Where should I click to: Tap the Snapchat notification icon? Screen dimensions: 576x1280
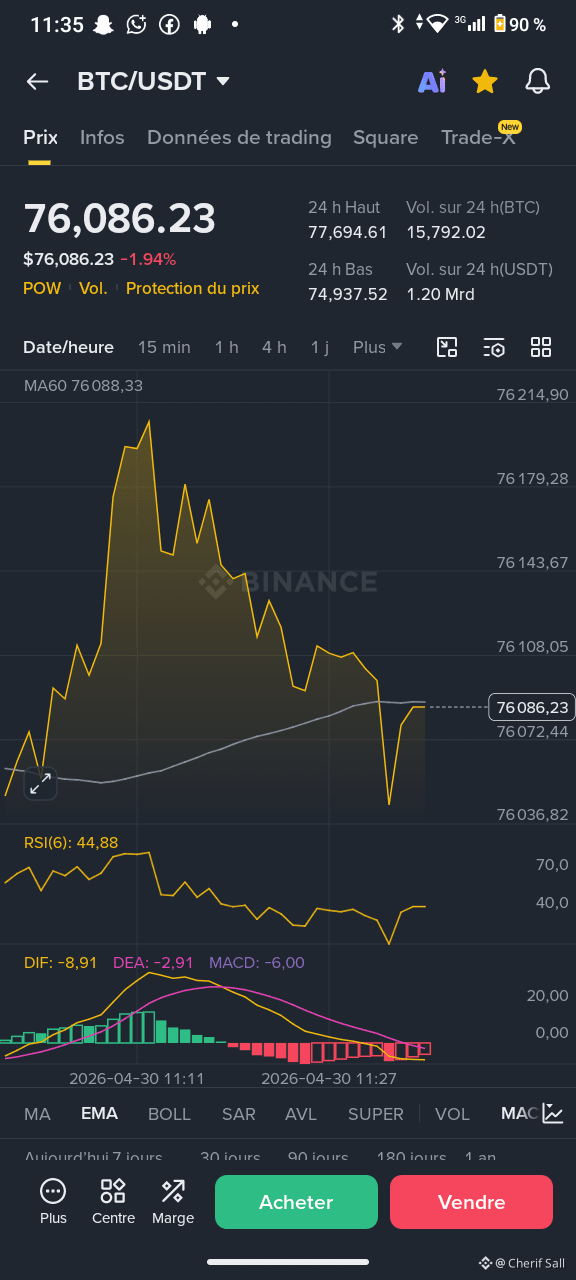tap(105, 24)
